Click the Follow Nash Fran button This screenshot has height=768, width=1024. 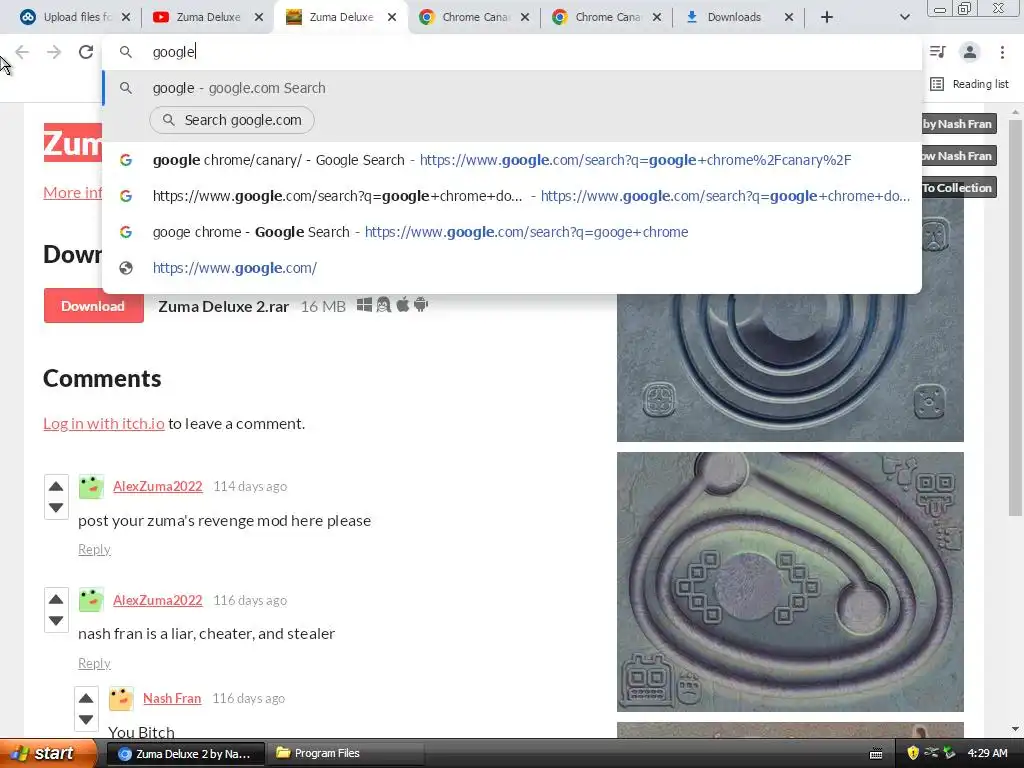[x=959, y=155]
